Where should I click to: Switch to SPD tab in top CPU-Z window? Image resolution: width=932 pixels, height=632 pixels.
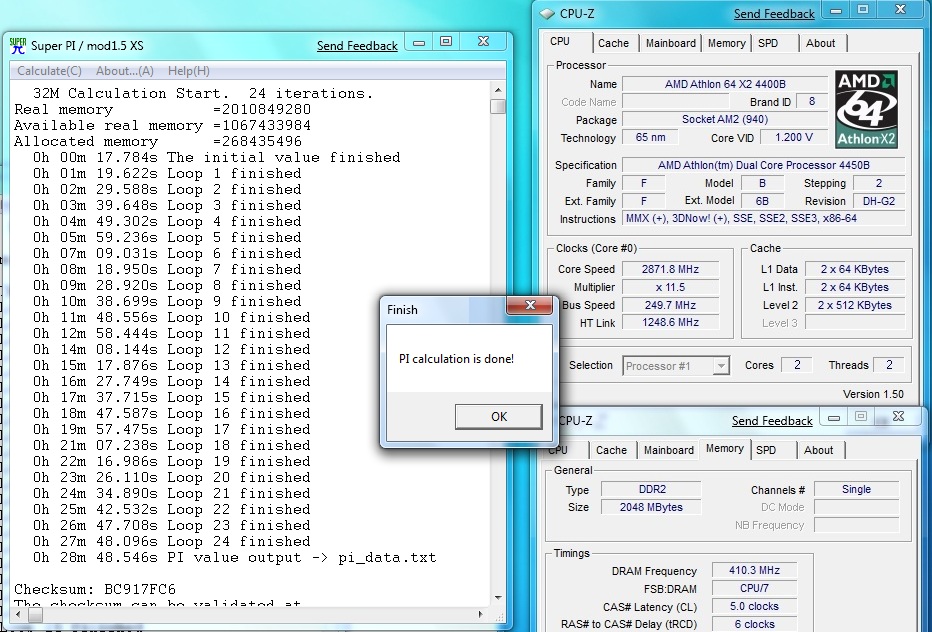point(768,43)
